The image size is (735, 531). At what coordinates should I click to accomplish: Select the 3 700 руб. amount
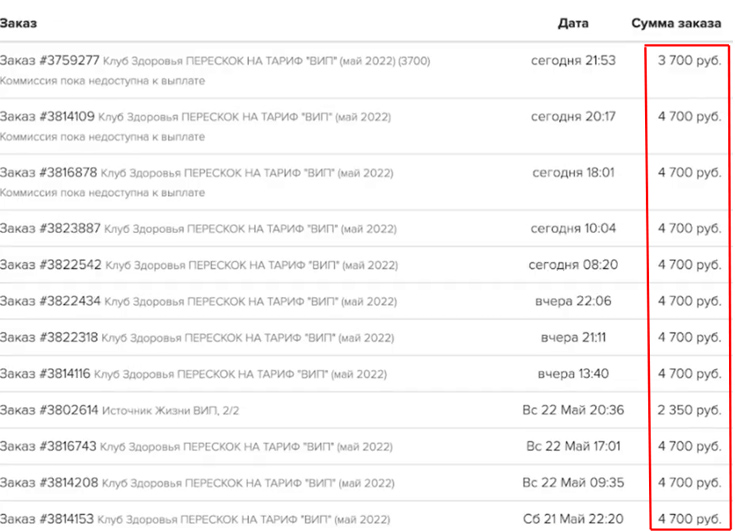pyautogui.click(x=689, y=60)
